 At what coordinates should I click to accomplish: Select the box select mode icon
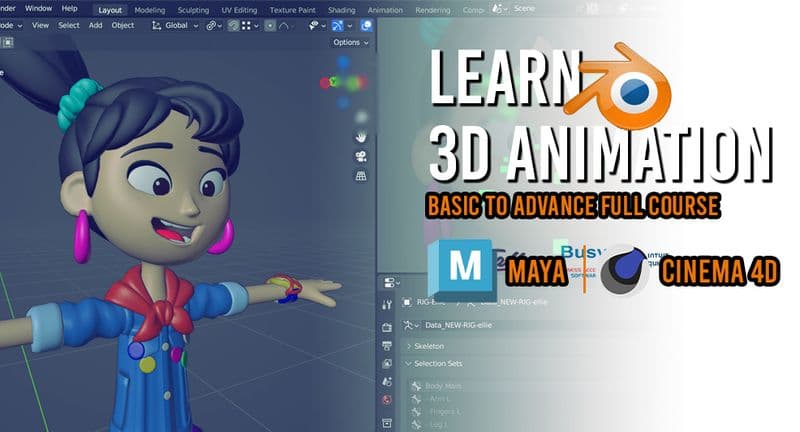click(x=8, y=43)
